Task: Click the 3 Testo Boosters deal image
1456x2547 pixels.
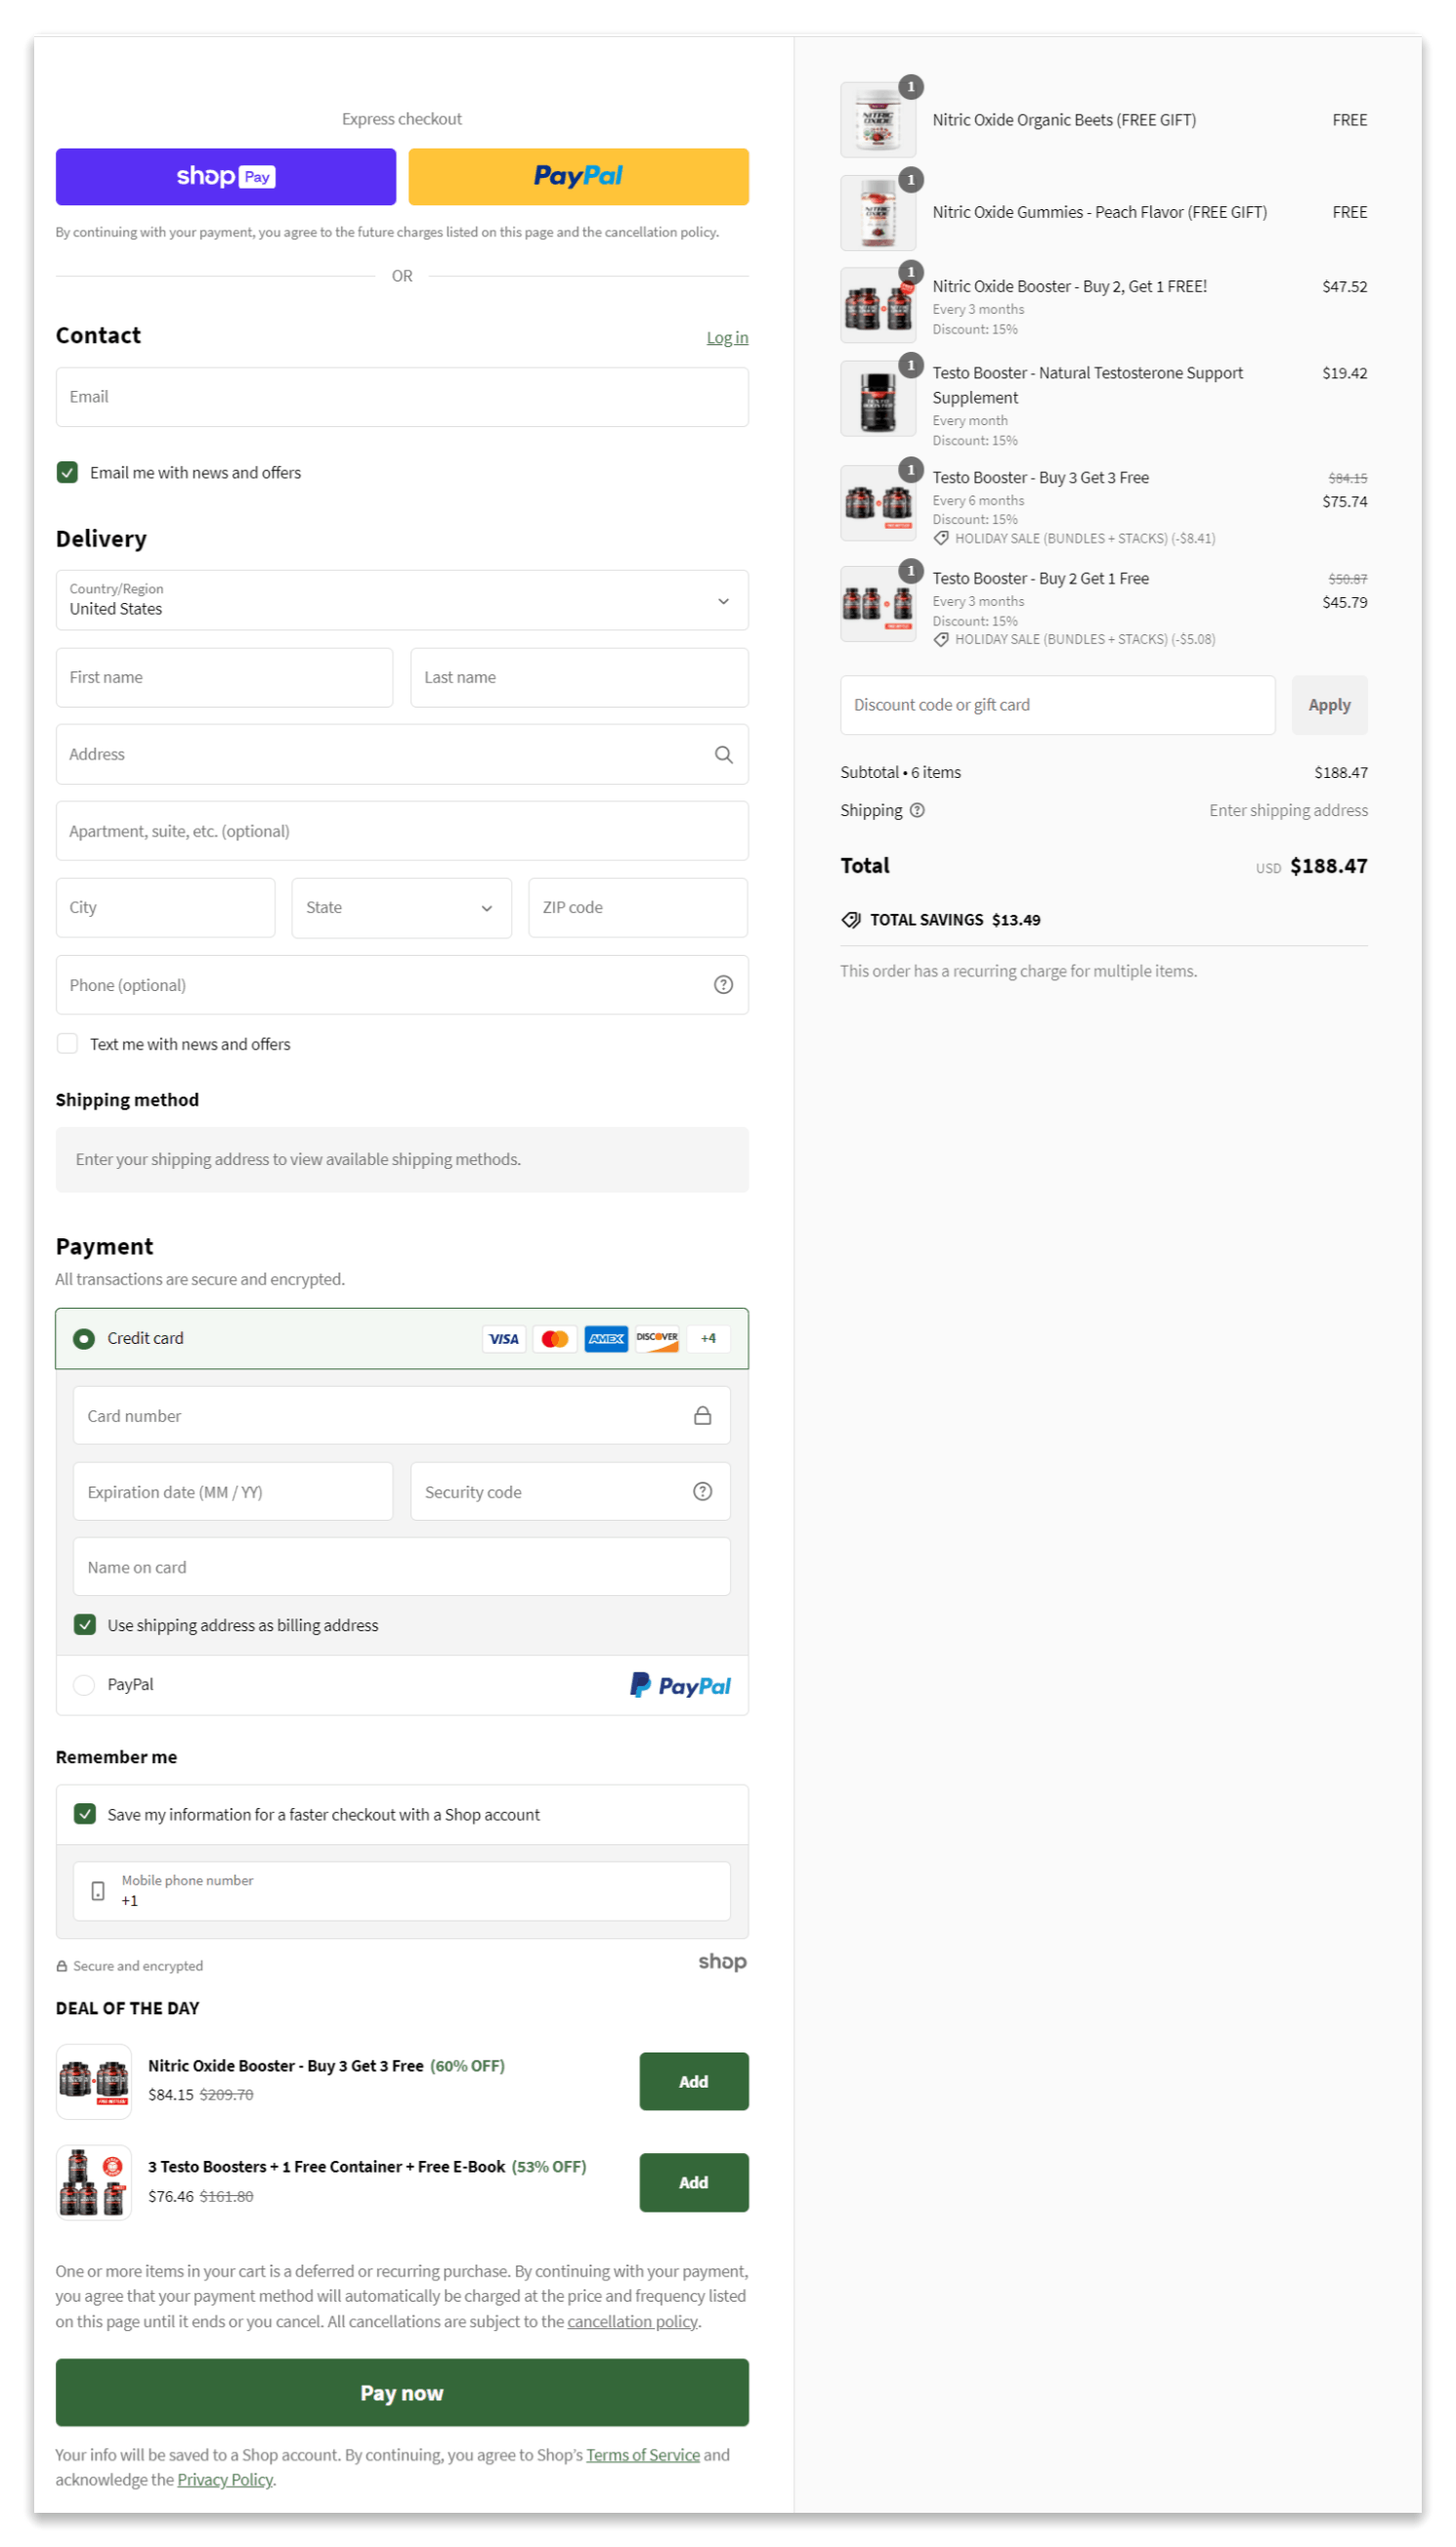Action: [94, 2182]
